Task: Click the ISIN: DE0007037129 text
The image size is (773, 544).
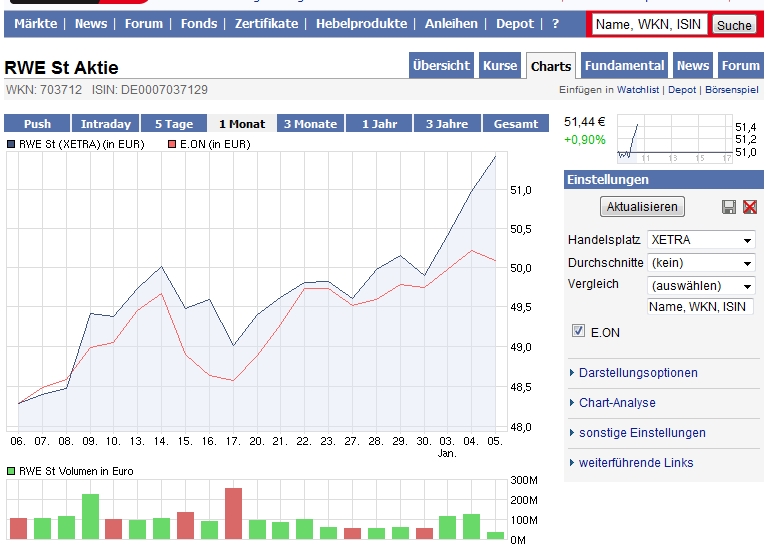Action: [x=149, y=90]
